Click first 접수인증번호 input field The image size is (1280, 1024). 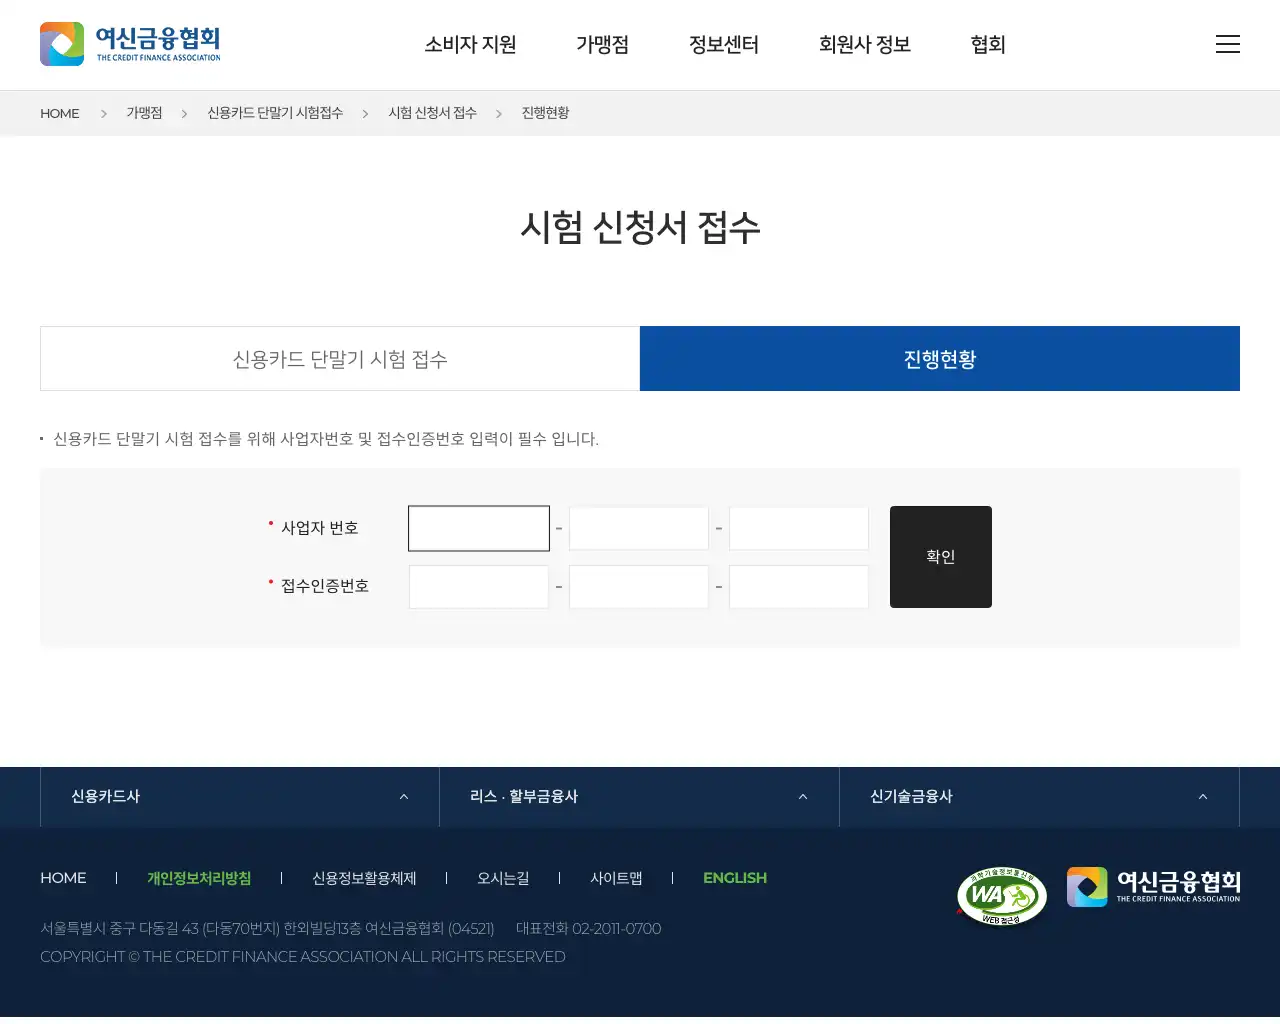point(479,587)
